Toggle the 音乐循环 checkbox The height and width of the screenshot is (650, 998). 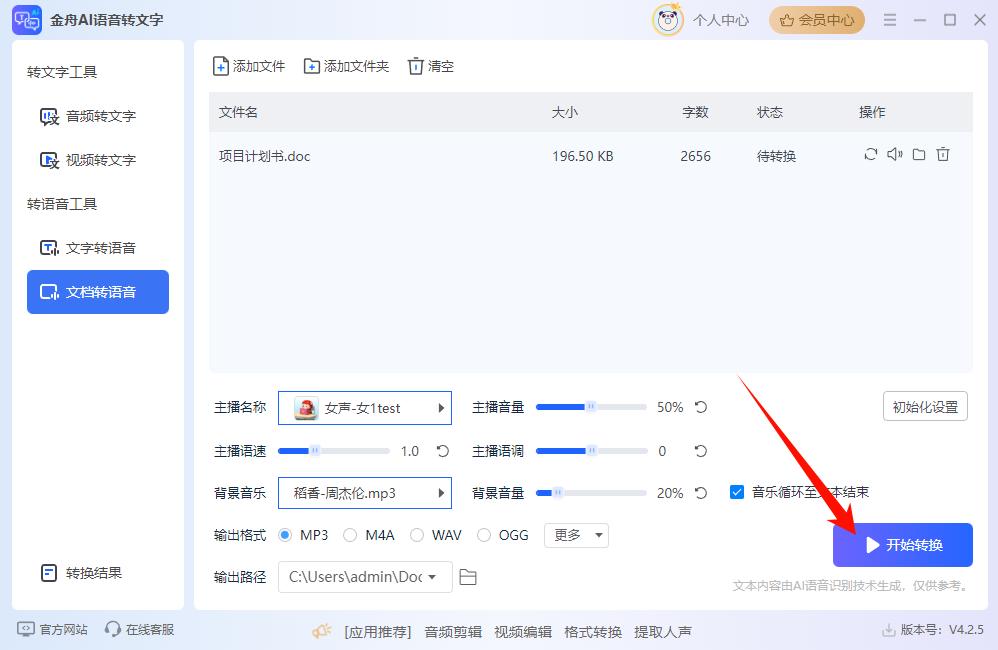click(737, 492)
